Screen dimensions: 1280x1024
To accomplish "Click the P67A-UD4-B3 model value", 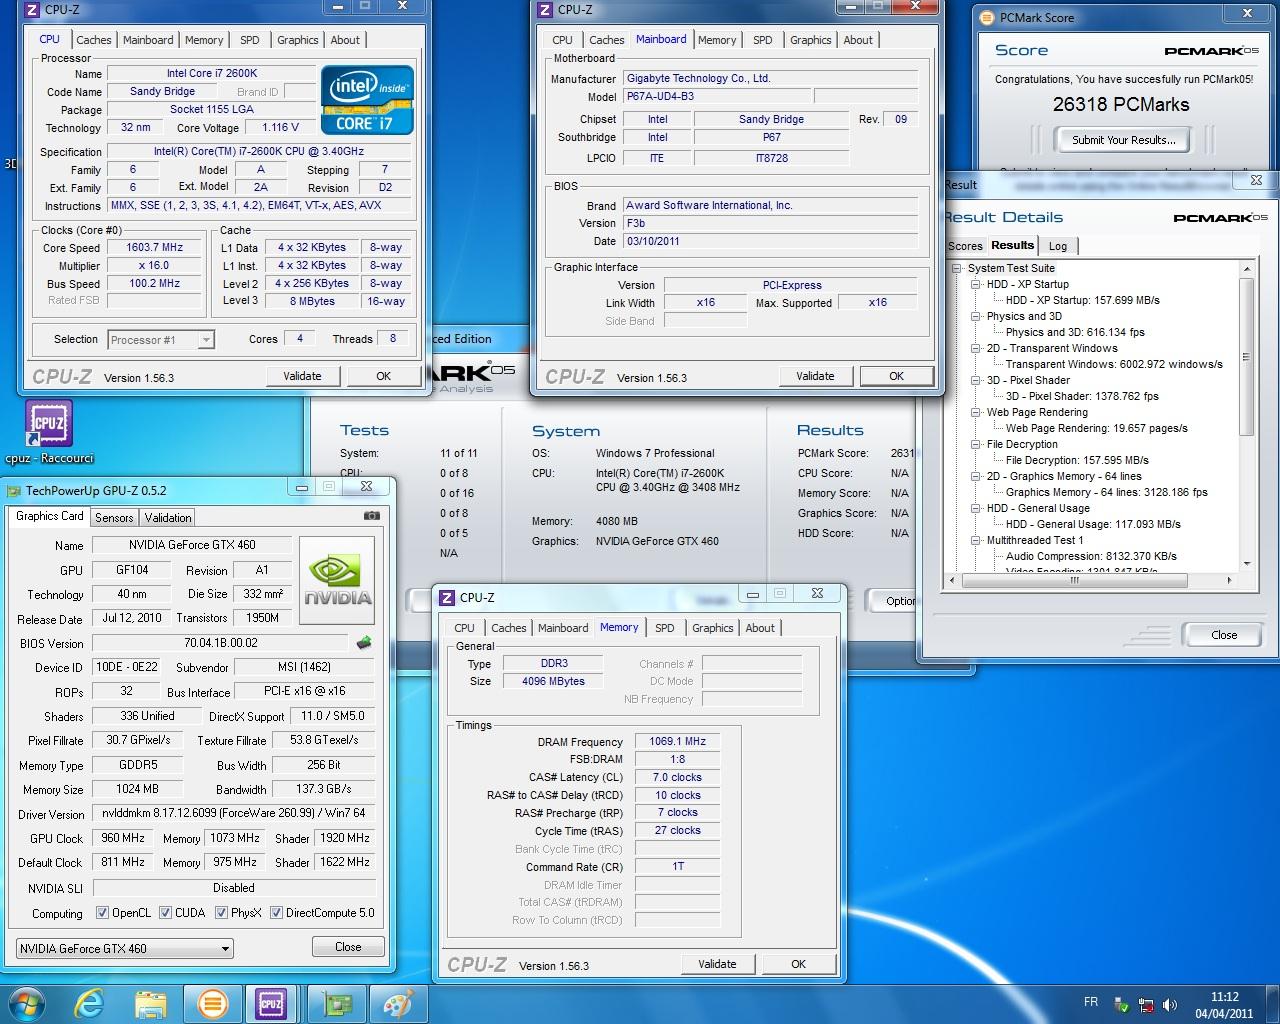I will pos(716,97).
